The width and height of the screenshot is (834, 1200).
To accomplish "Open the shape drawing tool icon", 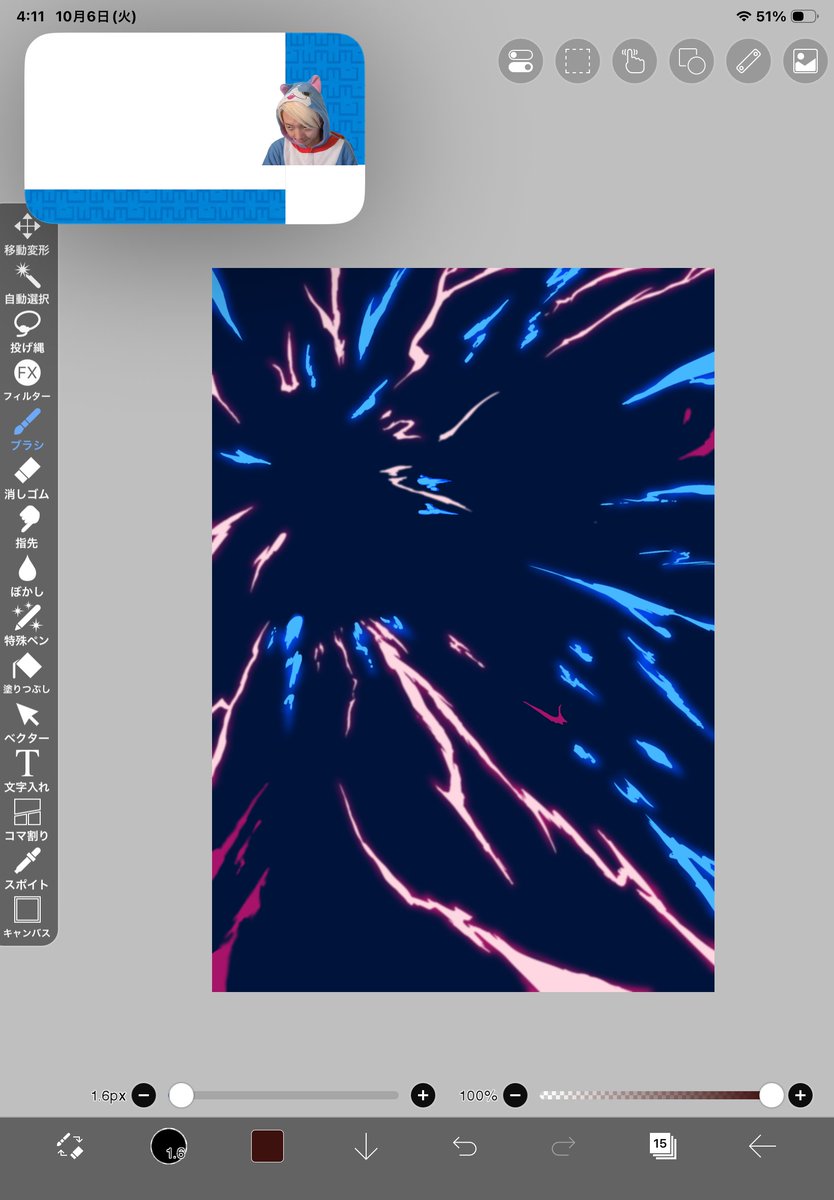I will tap(691, 61).
